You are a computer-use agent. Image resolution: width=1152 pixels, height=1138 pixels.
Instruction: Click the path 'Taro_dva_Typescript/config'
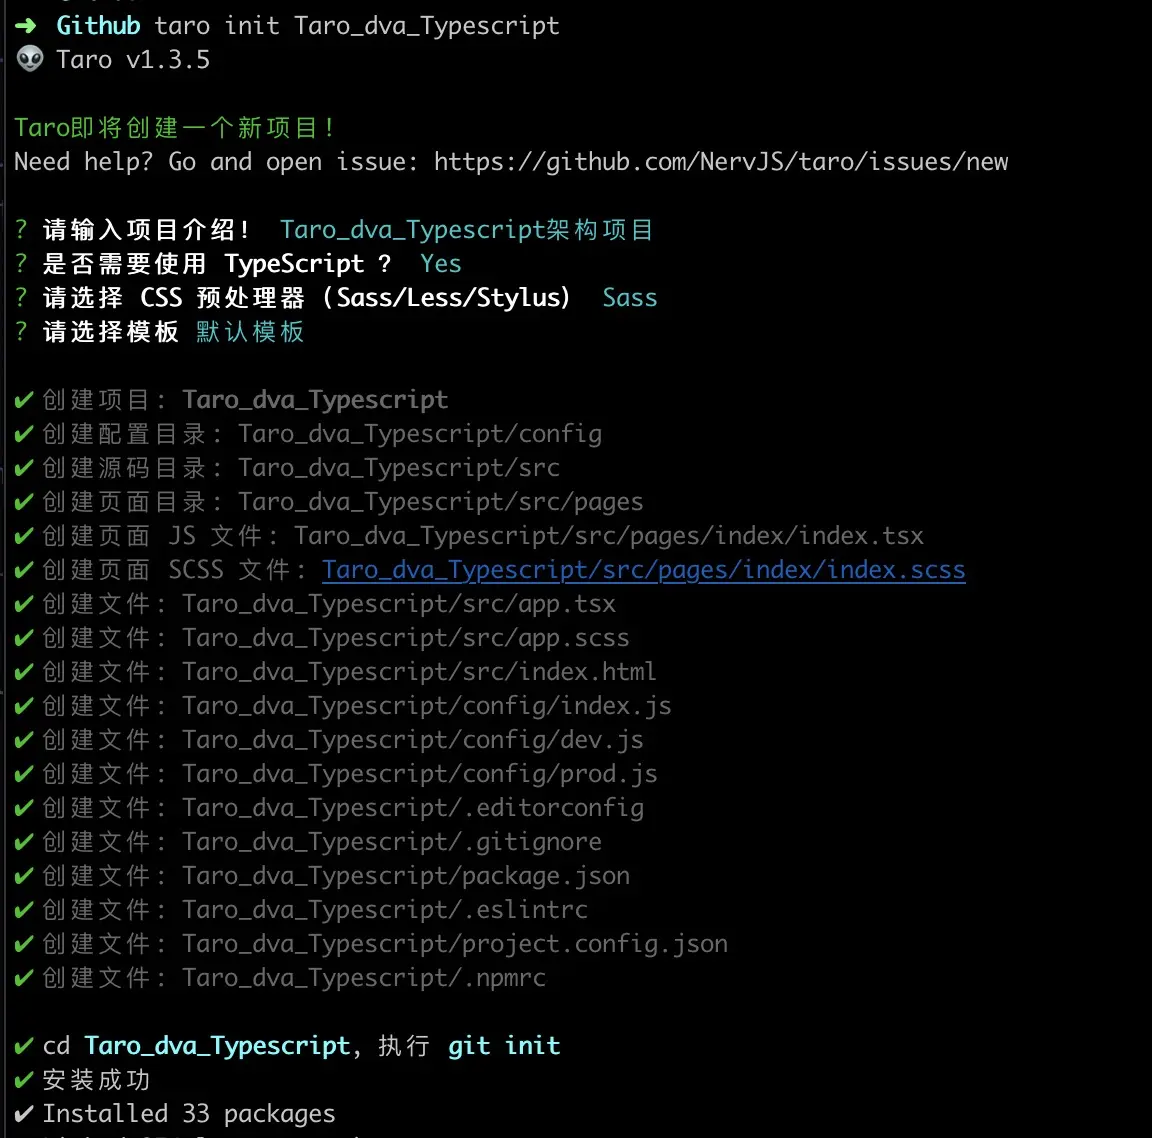pos(420,434)
